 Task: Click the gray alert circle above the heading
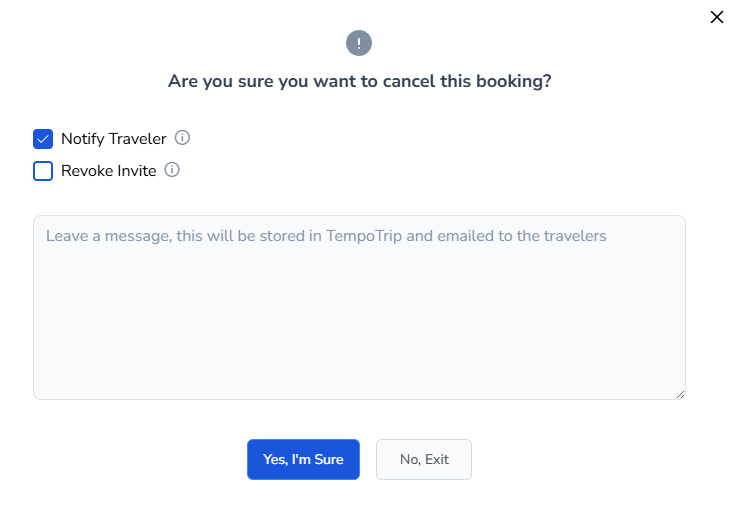pos(359,43)
